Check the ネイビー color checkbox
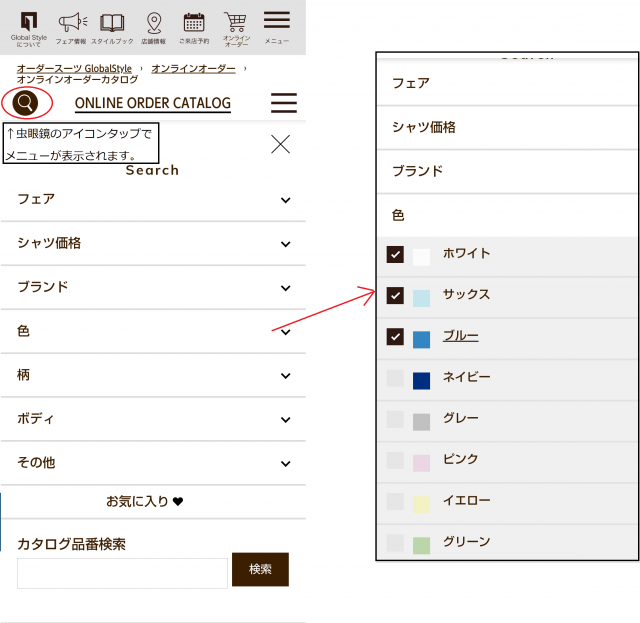This screenshot has height=623, width=640. (x=395, y=378)
